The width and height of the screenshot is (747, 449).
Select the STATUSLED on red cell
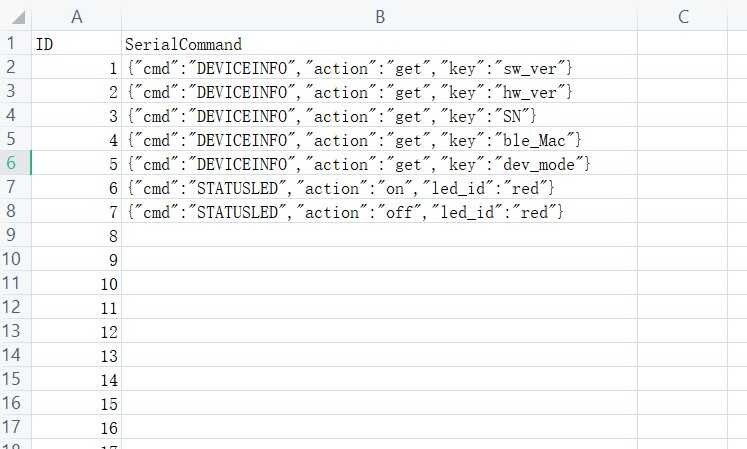[380, 187]
